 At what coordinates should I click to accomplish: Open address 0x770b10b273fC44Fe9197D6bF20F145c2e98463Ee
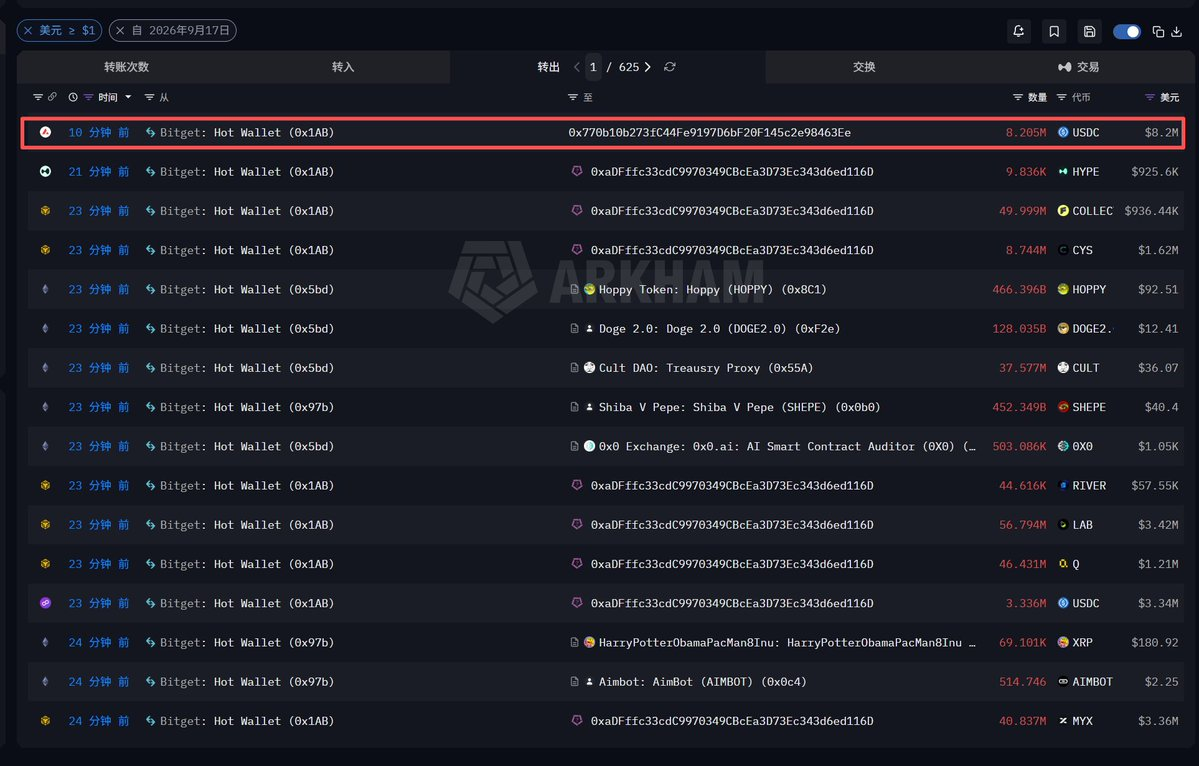tap(710, 132)
